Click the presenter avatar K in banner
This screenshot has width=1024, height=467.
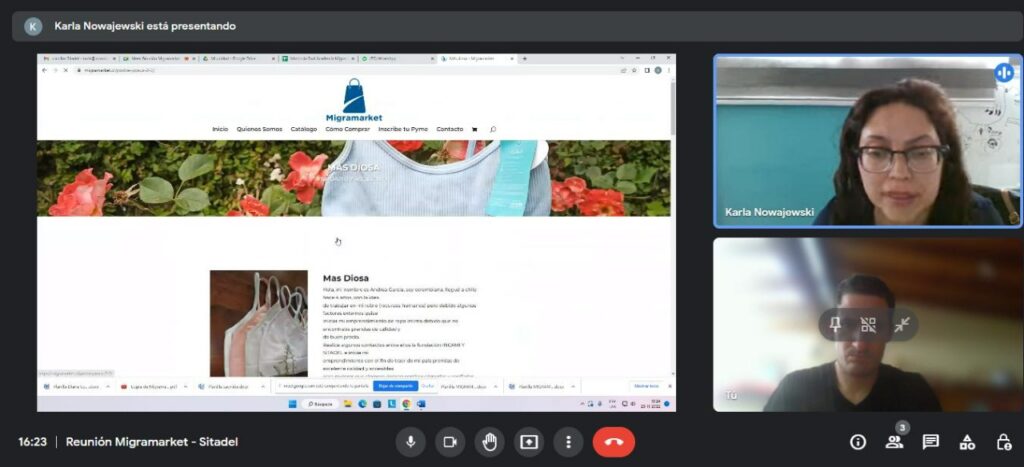coord(33,26)
